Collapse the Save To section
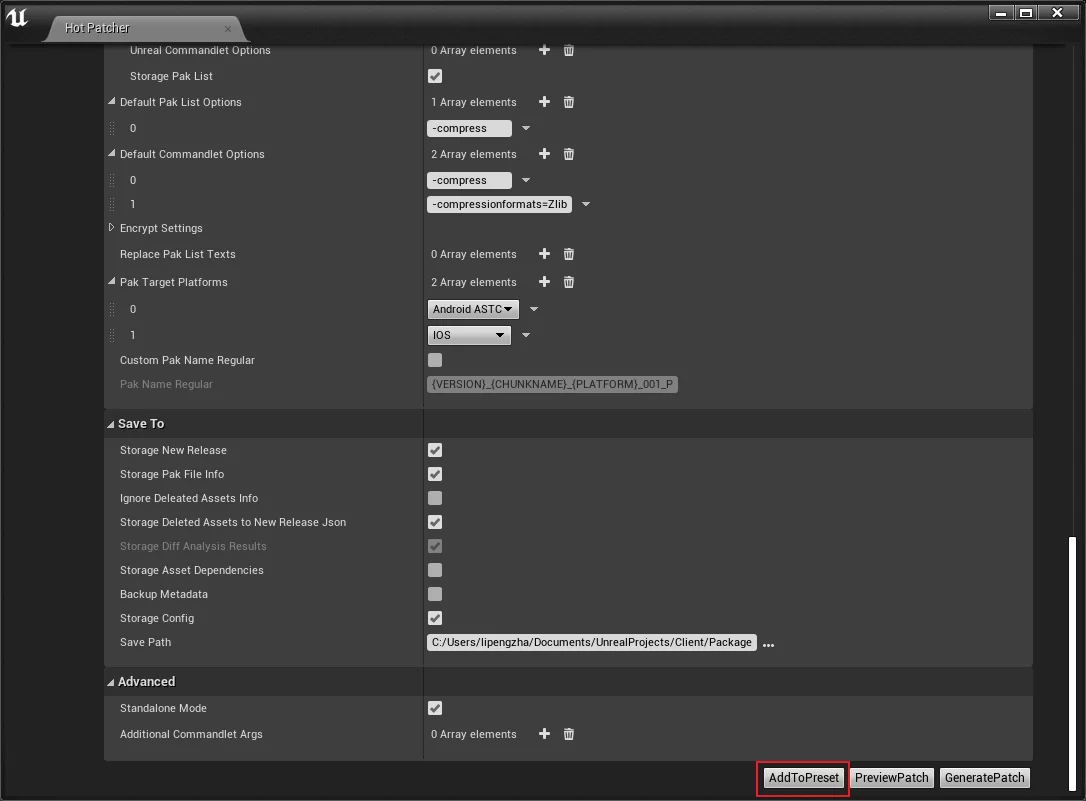This screenshot has width=1086, height=801. click(111, 424)
